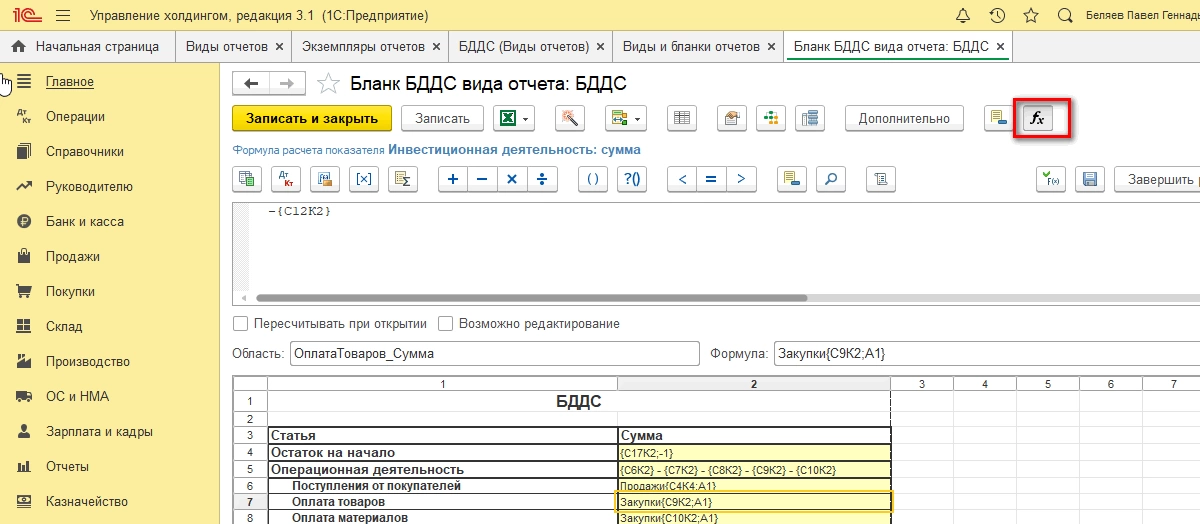
Task: Insert the division operator into the formula
Action: (x=541, y=179)
